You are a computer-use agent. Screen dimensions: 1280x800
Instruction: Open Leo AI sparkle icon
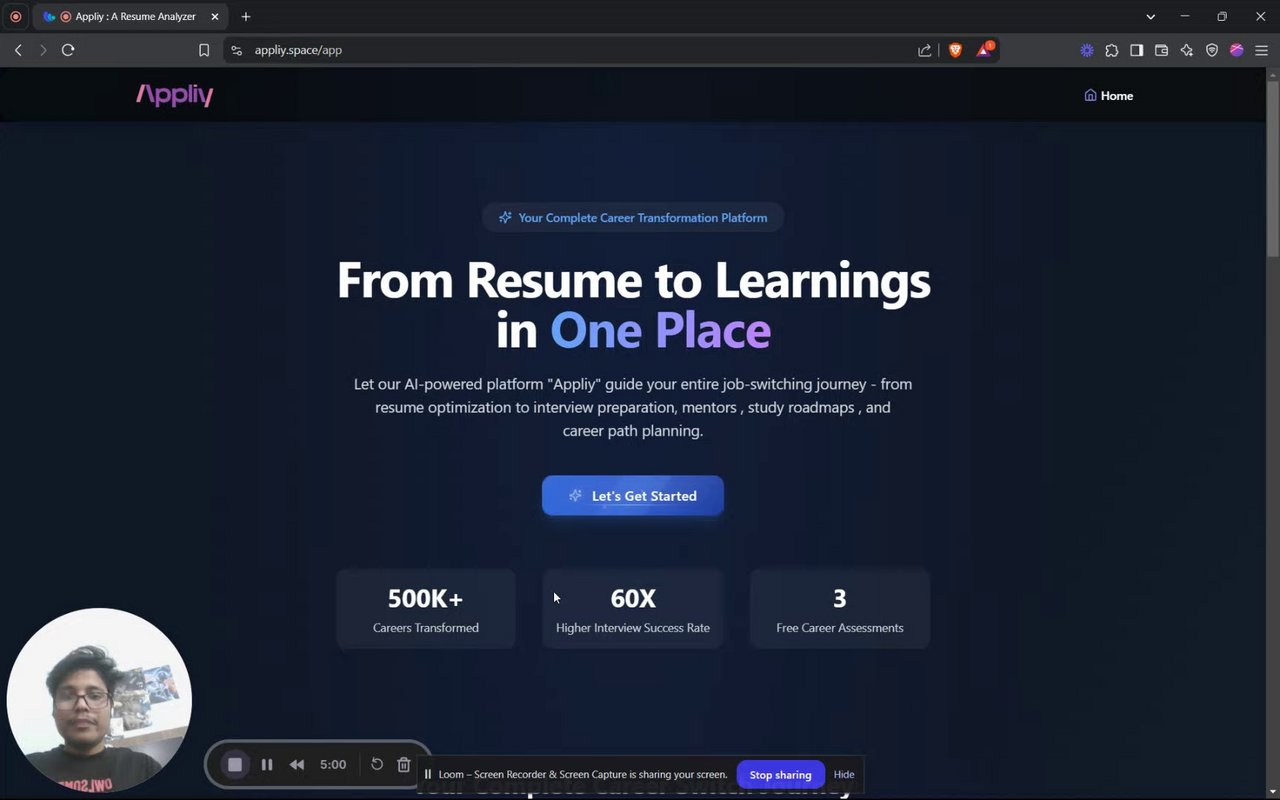(1187, 50)
